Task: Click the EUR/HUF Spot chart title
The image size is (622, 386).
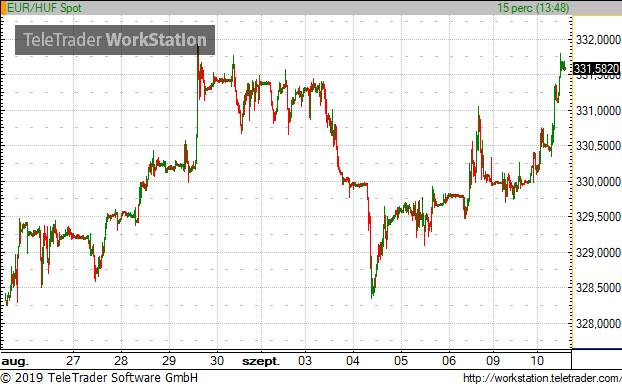Action: click(44, 8)
